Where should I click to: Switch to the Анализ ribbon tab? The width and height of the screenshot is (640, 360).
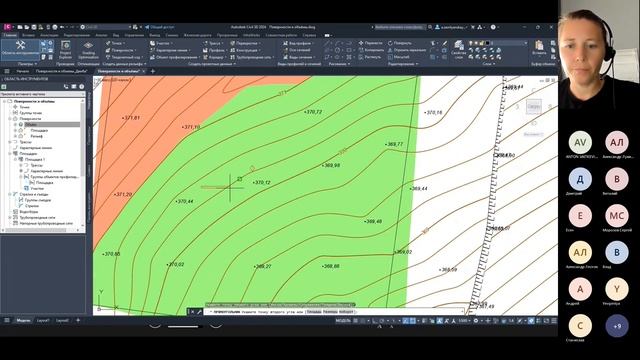coord(101,36)
